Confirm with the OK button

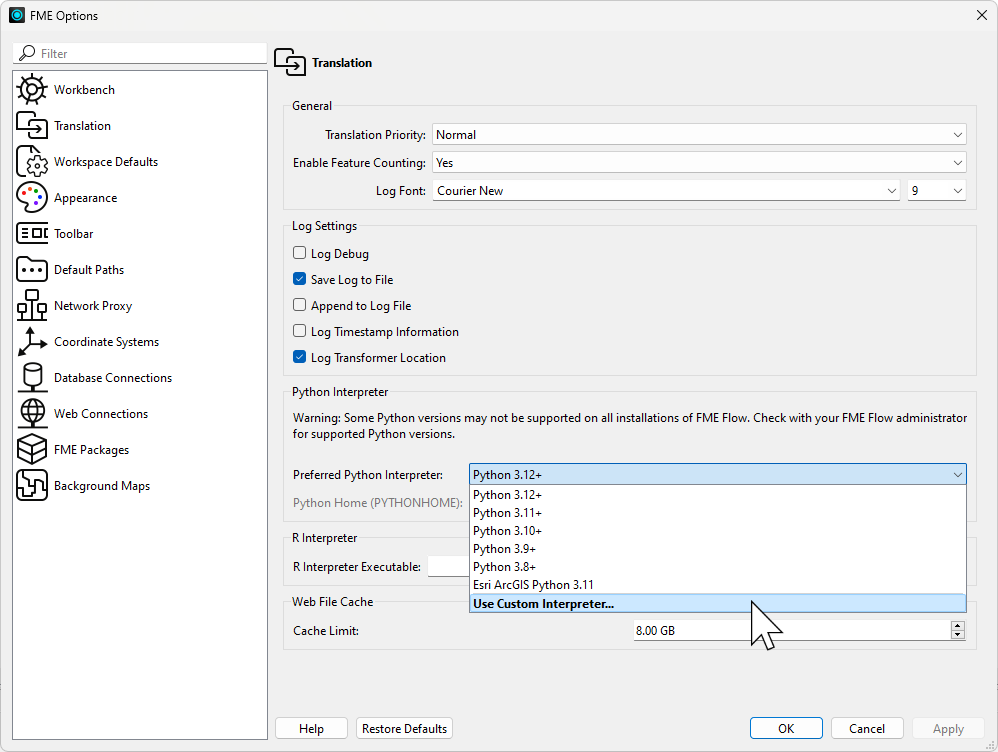(x=786, y=728)
